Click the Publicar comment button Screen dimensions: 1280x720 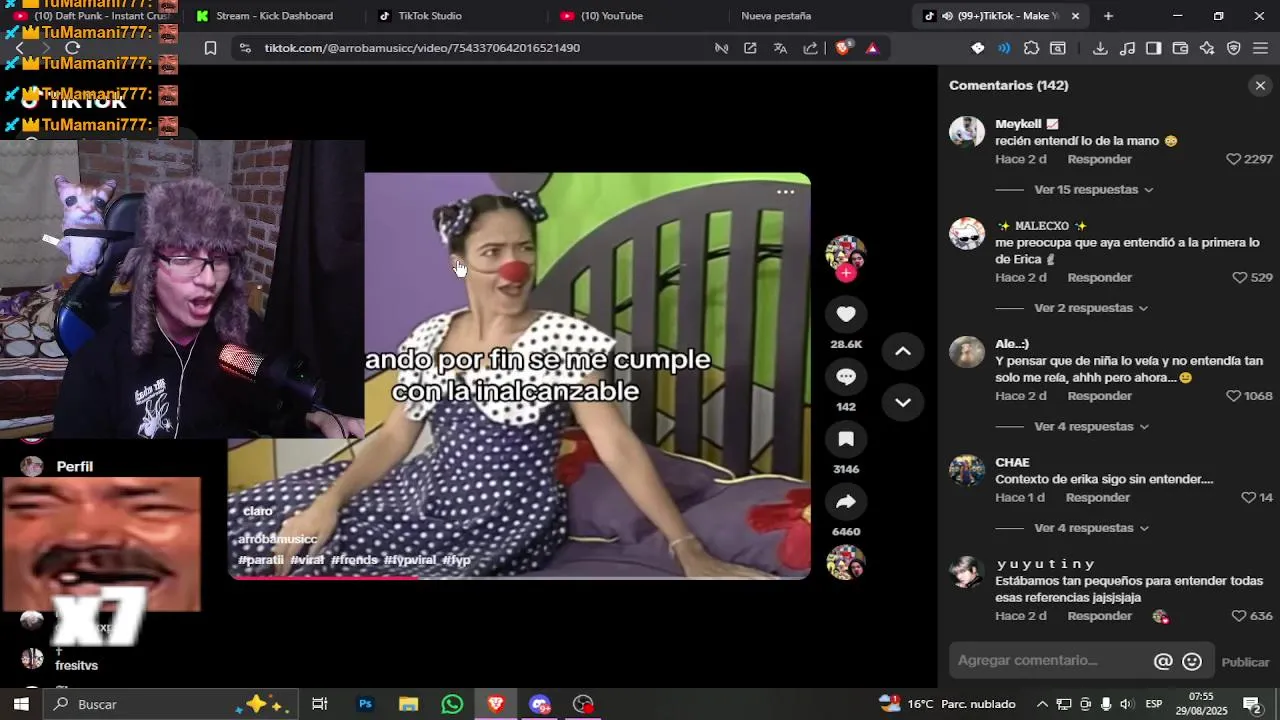pyautogui.click(x=1245, y=662)
